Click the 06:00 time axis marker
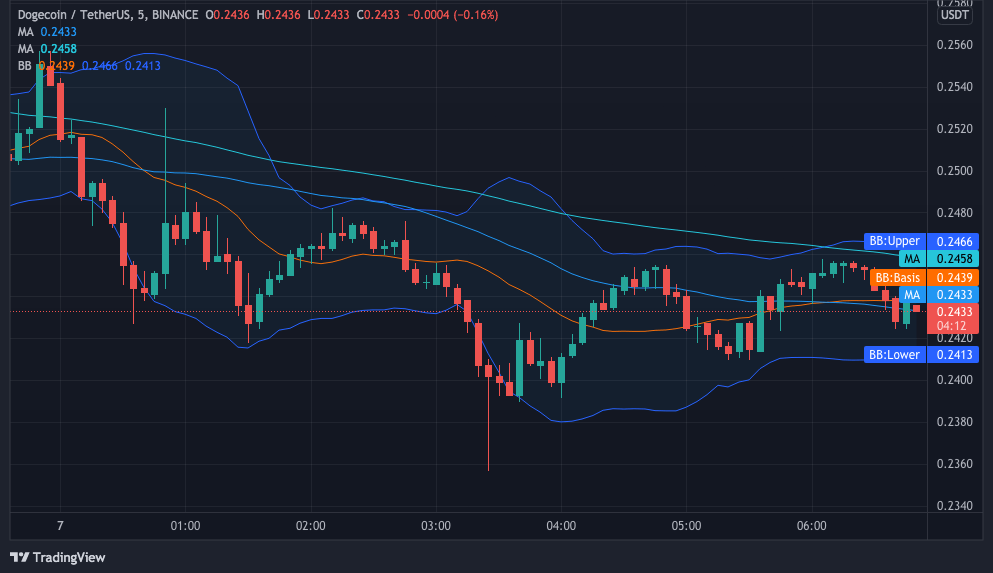 811,526
